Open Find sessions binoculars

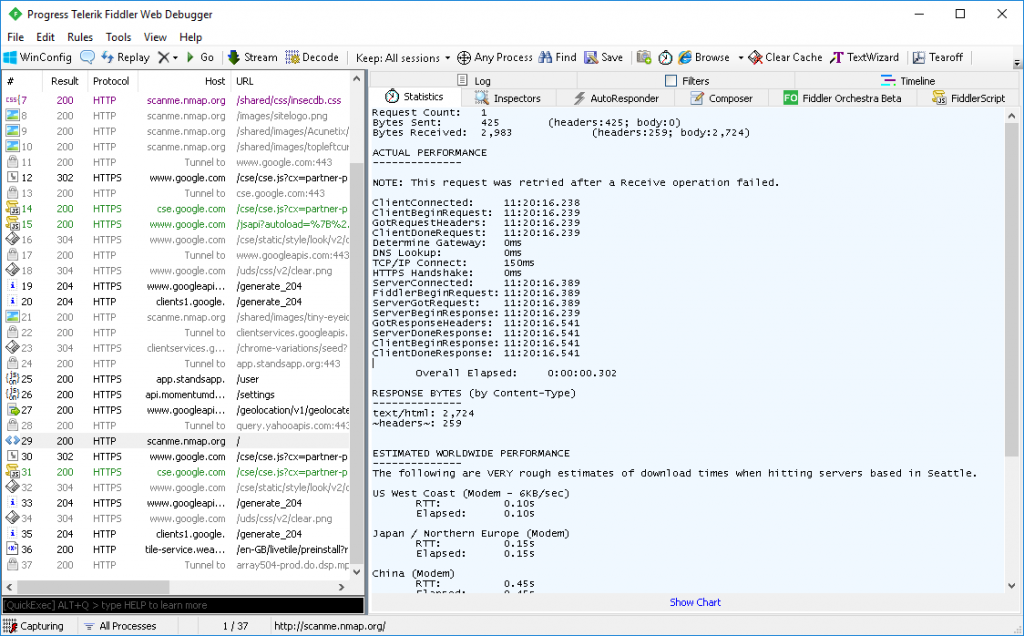click(x=558, y=57)
